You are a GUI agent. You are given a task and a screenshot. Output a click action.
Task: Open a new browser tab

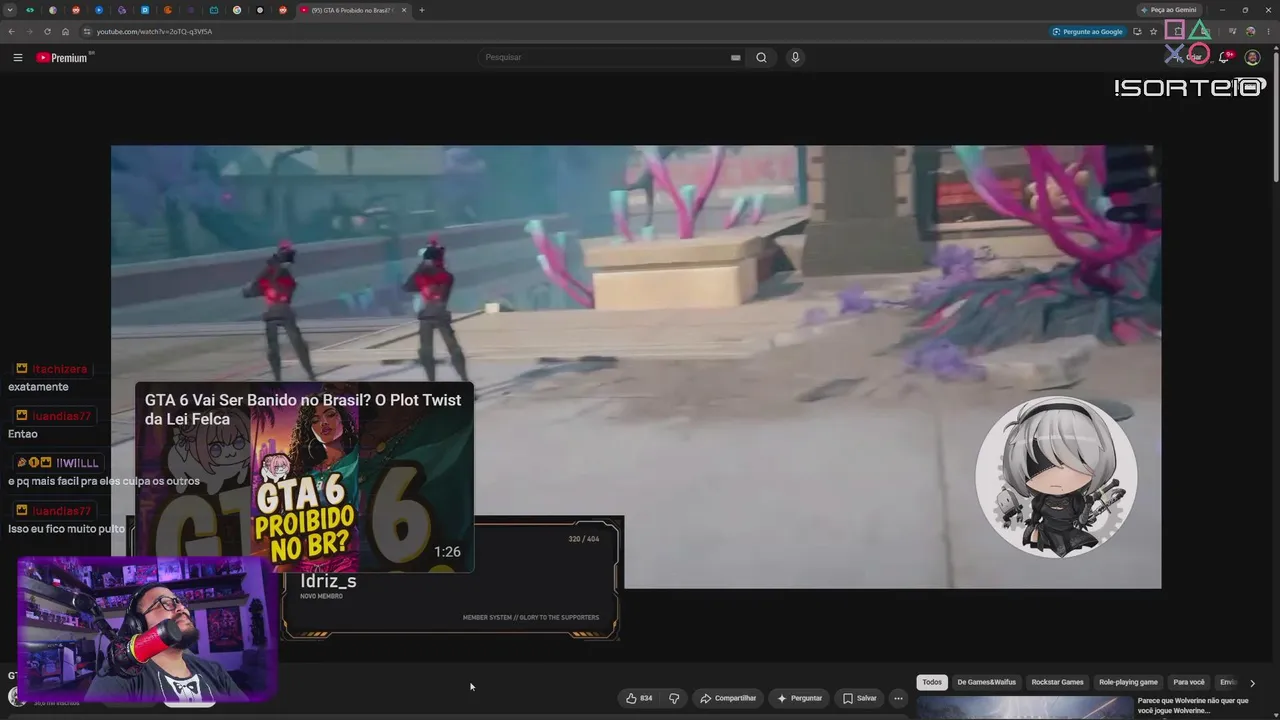click(x=422, y=10)
